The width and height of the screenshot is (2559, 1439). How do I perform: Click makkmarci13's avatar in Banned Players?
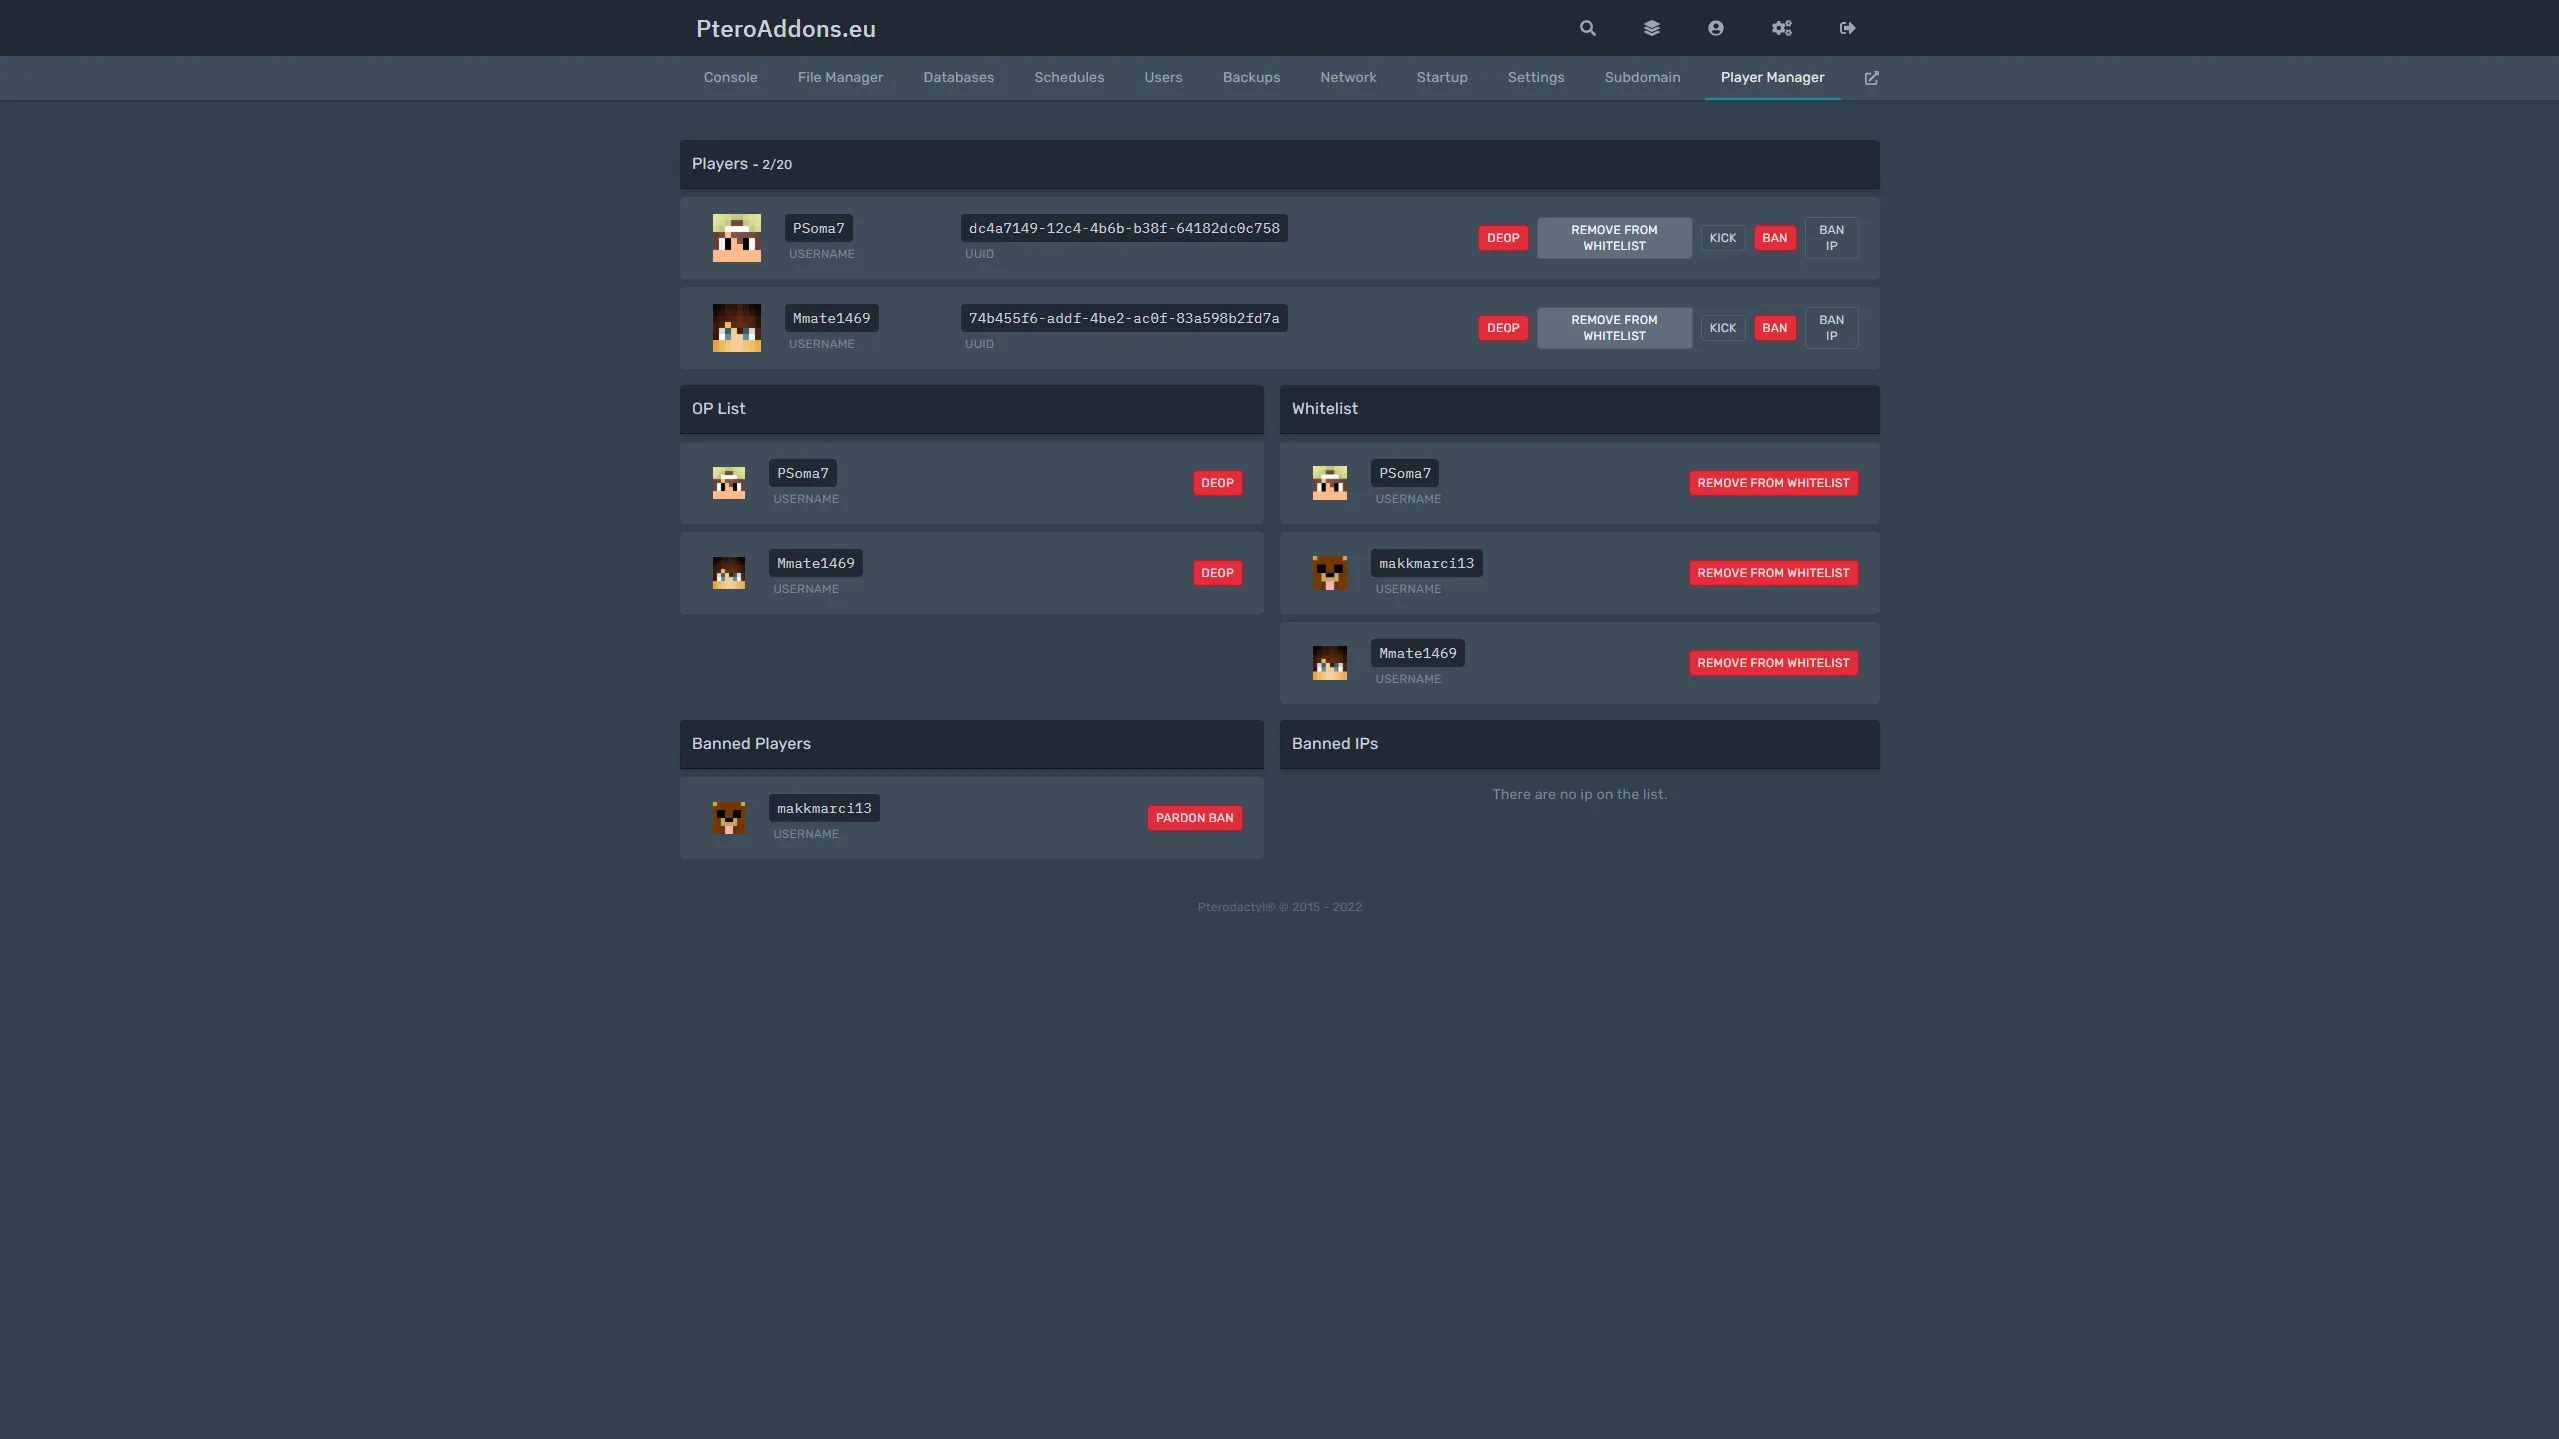pos(728,818)
